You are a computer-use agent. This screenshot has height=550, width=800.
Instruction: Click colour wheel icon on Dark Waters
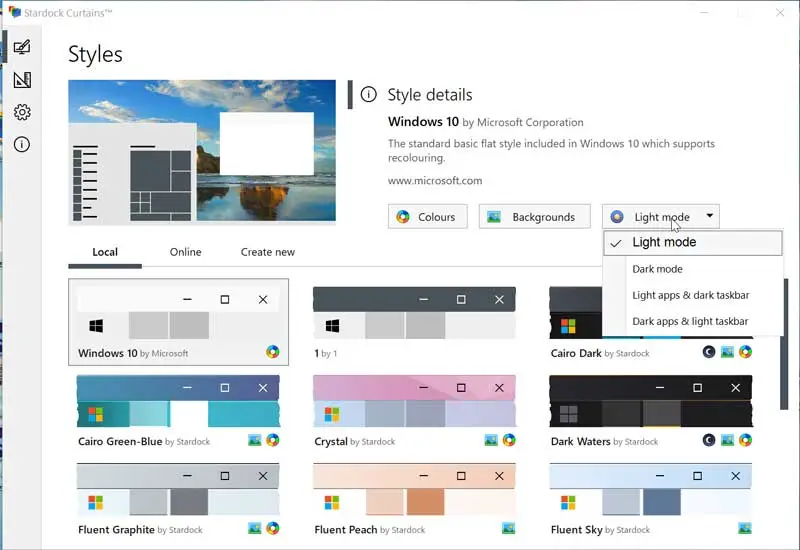coord(745,440)
